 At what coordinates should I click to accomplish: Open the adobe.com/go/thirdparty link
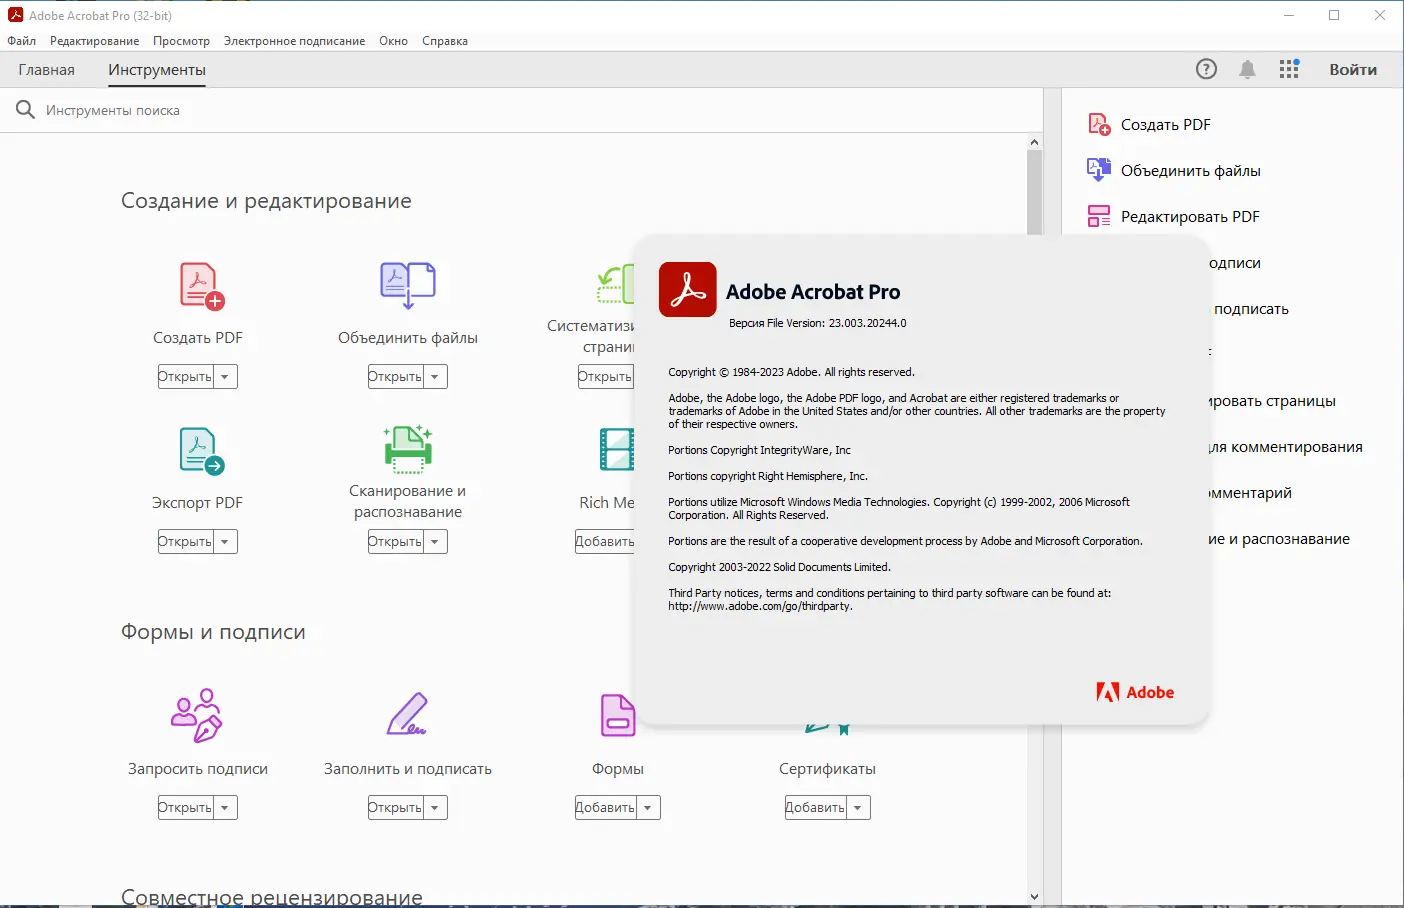coord(760,606)
